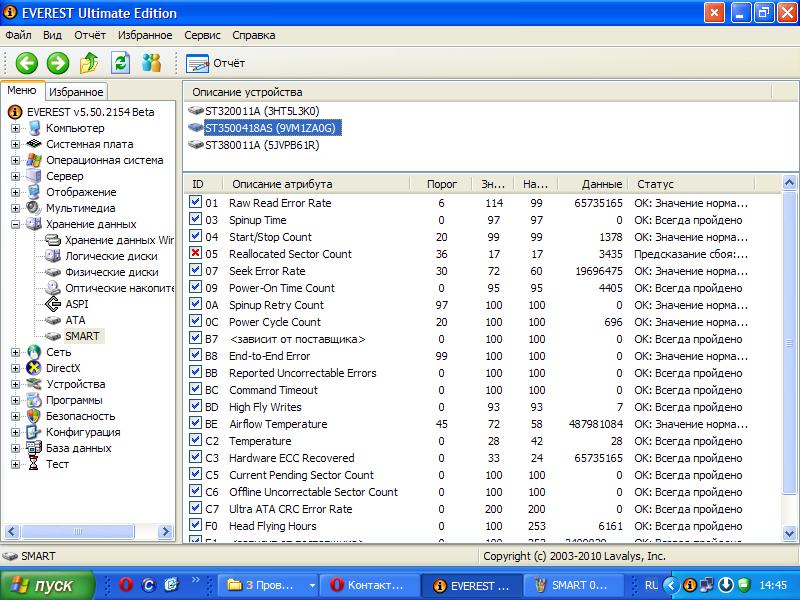The image size is (800, 600).
Task: Select ATA item in the tree
Action: click(x=75, y=320)
